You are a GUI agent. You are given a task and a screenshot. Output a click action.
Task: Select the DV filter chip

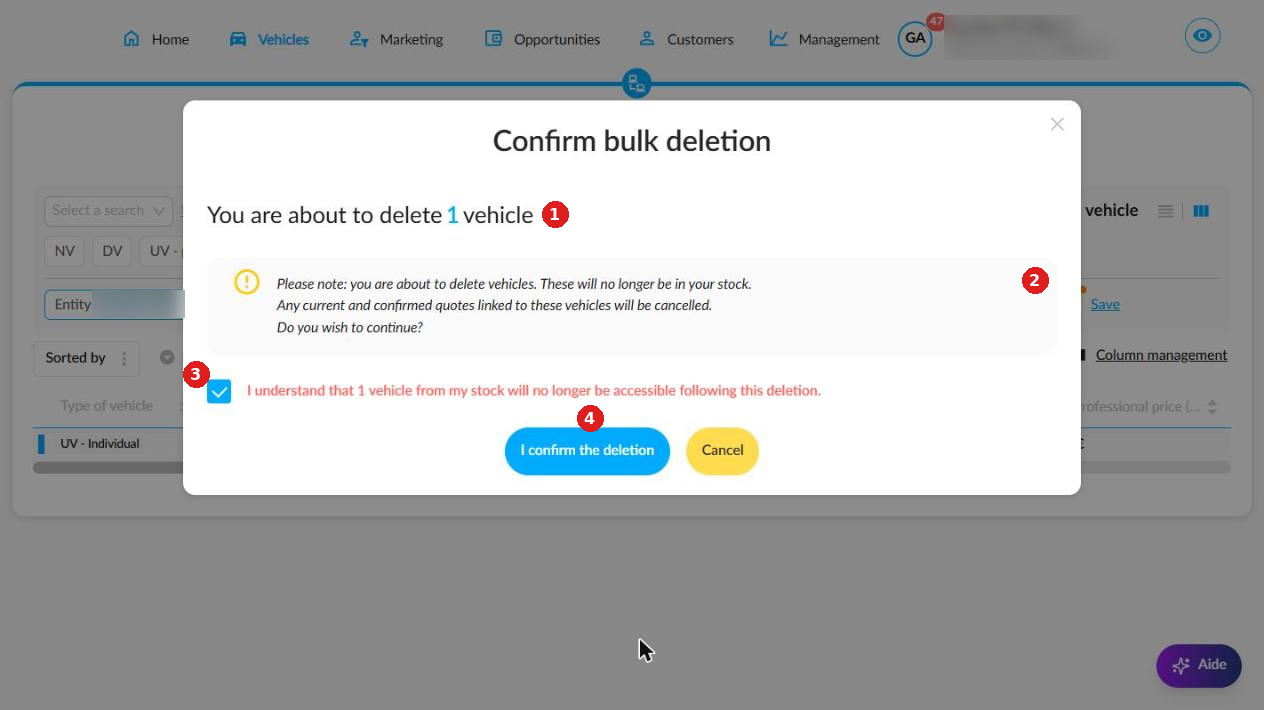112,251
